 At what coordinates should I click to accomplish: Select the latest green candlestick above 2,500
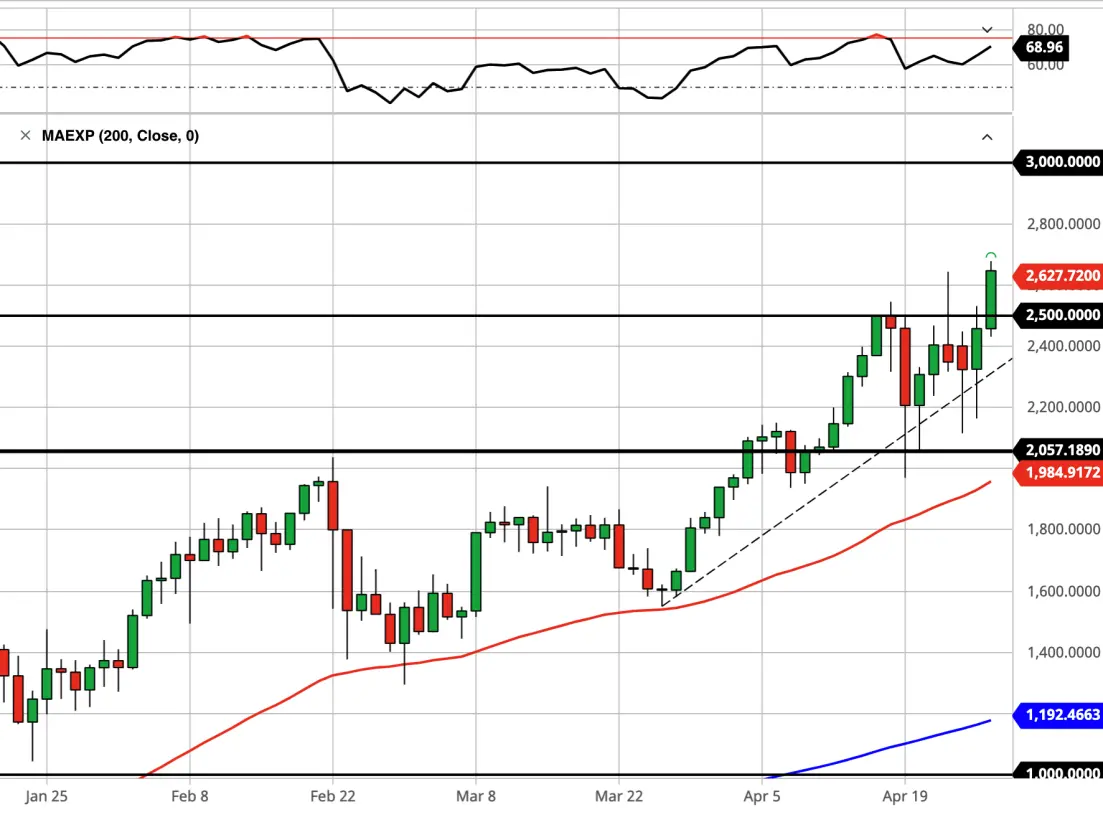point(991,300)
